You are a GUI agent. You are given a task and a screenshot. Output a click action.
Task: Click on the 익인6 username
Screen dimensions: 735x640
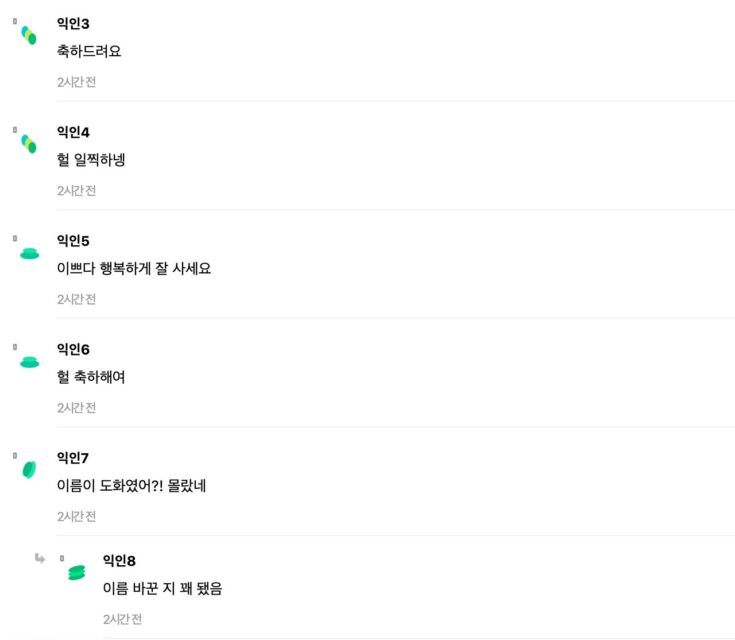coord(73,349)
